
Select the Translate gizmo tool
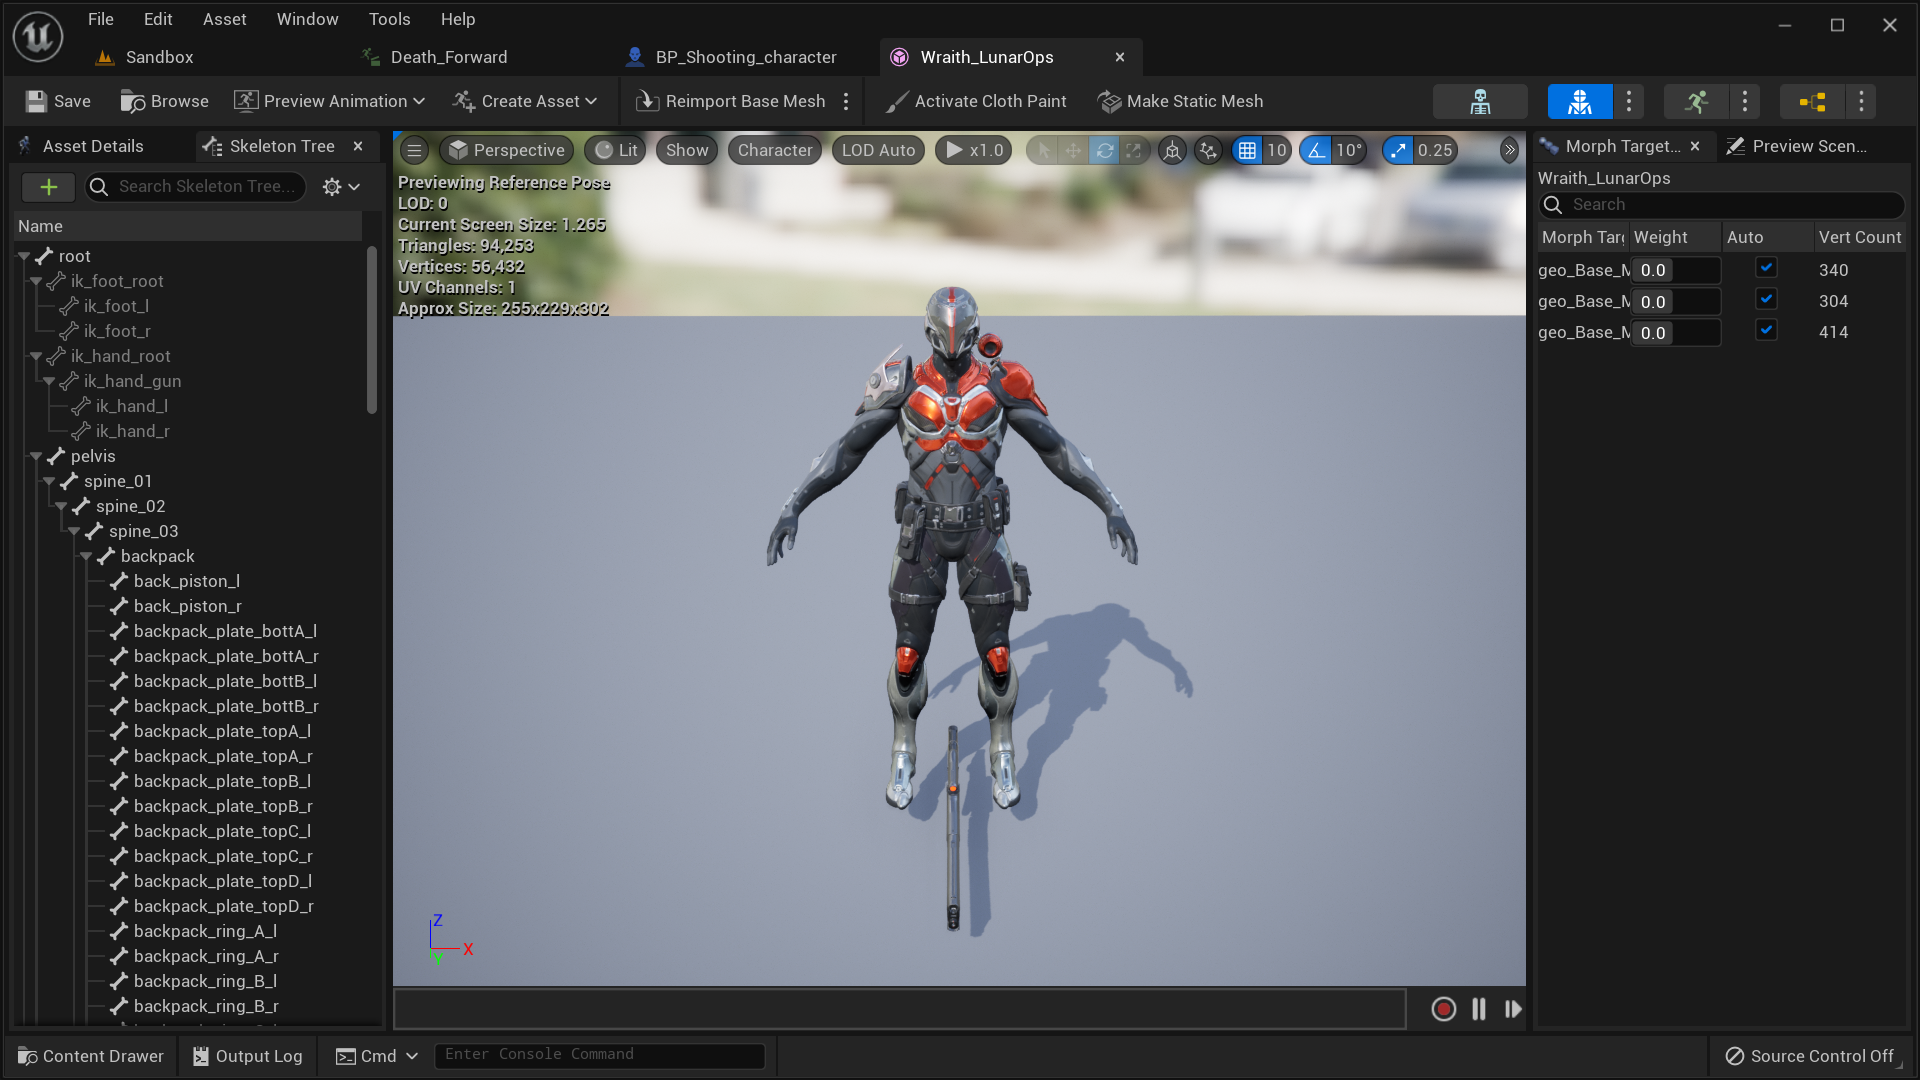(x=1073, y=150)
